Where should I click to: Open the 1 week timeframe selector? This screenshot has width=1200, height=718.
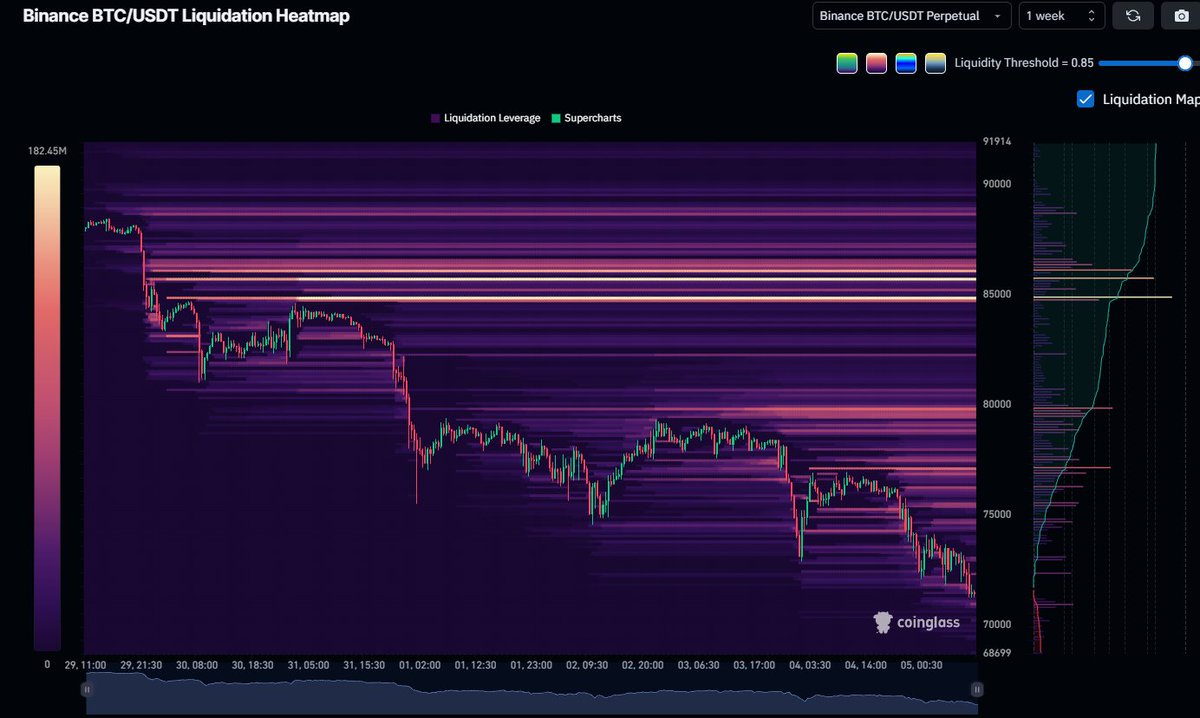1061,16
